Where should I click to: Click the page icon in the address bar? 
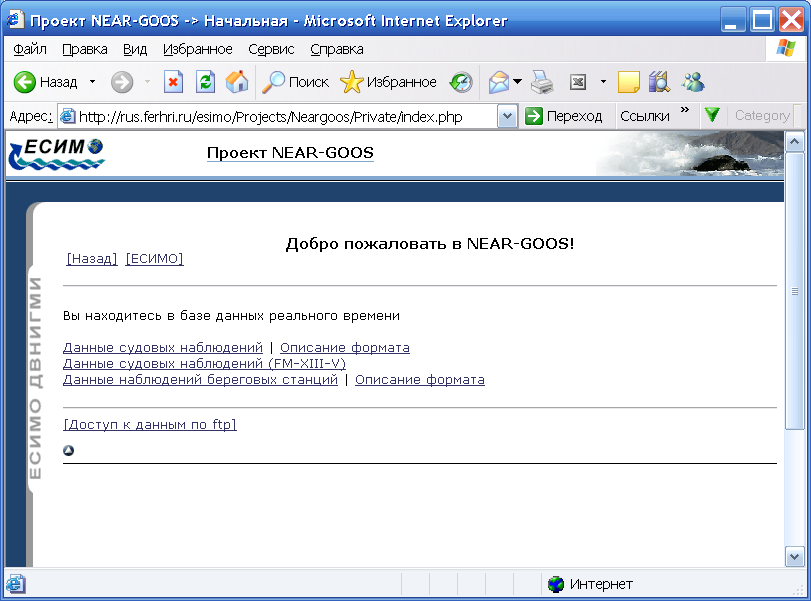tap(67, 116)
